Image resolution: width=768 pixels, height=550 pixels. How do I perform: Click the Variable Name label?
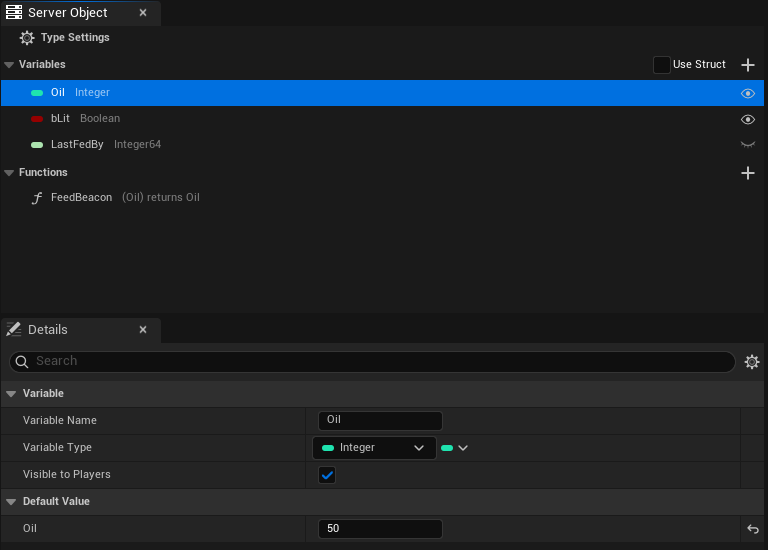coord(60,421)
